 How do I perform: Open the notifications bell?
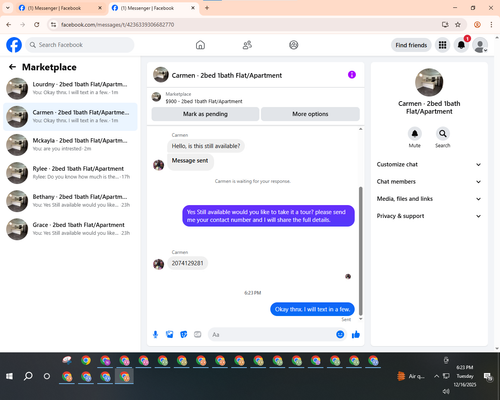tap(461, 45)
